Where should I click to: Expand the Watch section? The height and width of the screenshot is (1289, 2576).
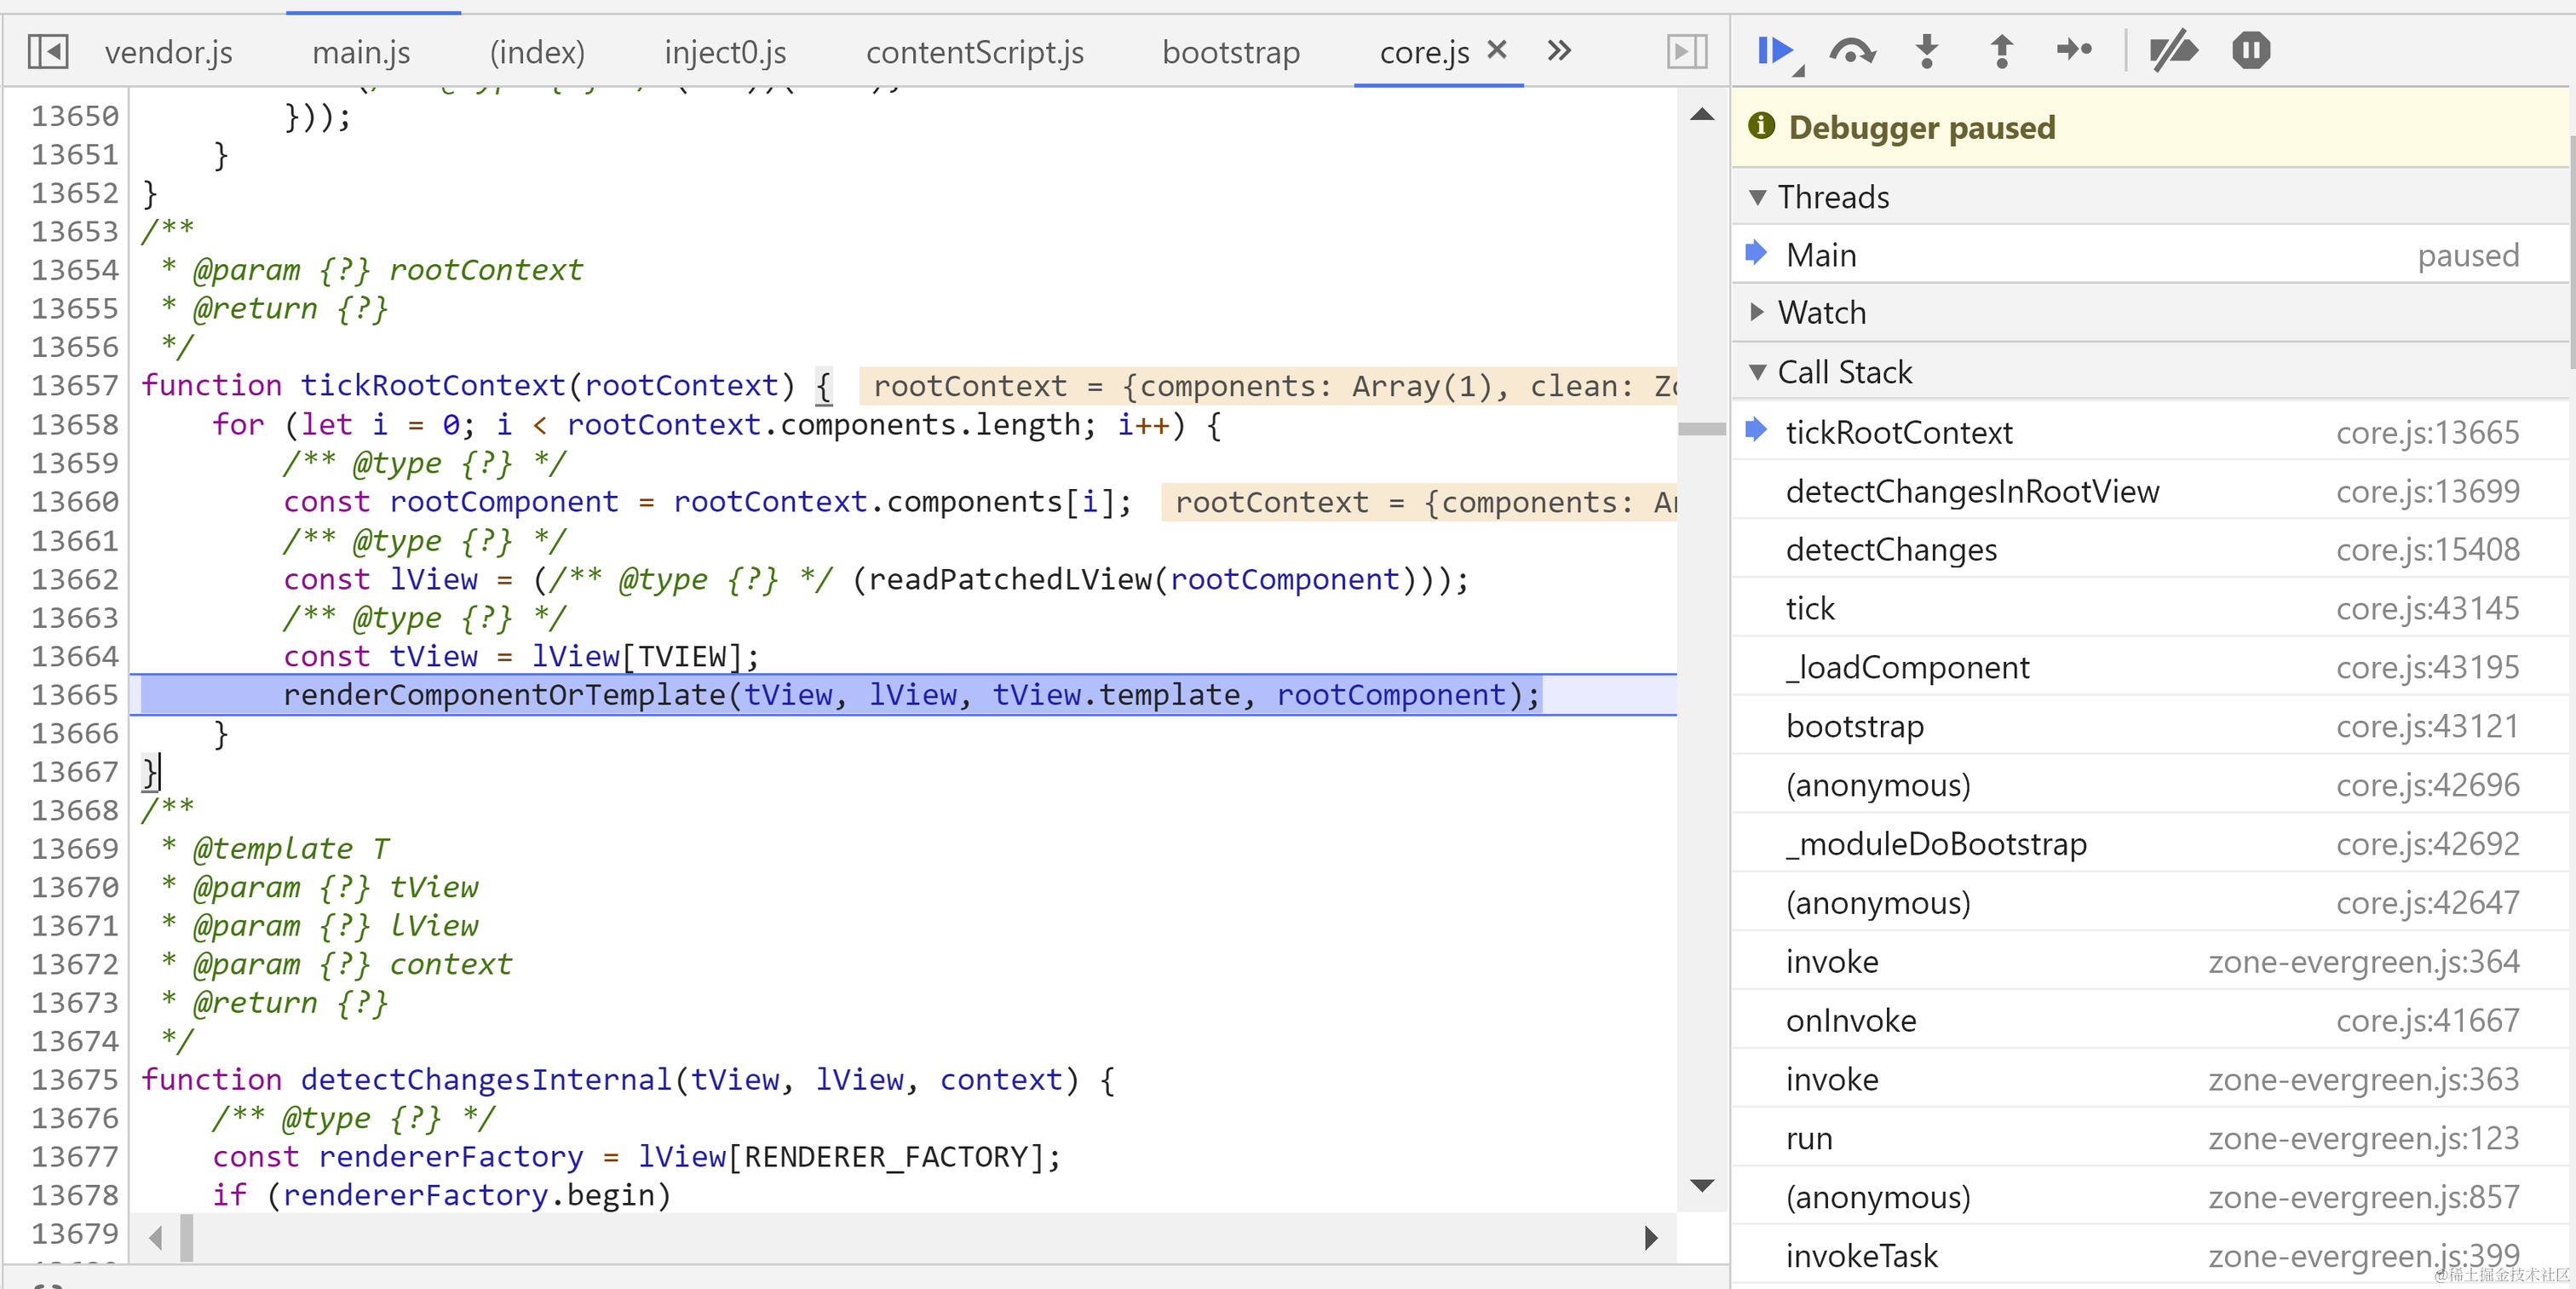tap(1757, 312)
